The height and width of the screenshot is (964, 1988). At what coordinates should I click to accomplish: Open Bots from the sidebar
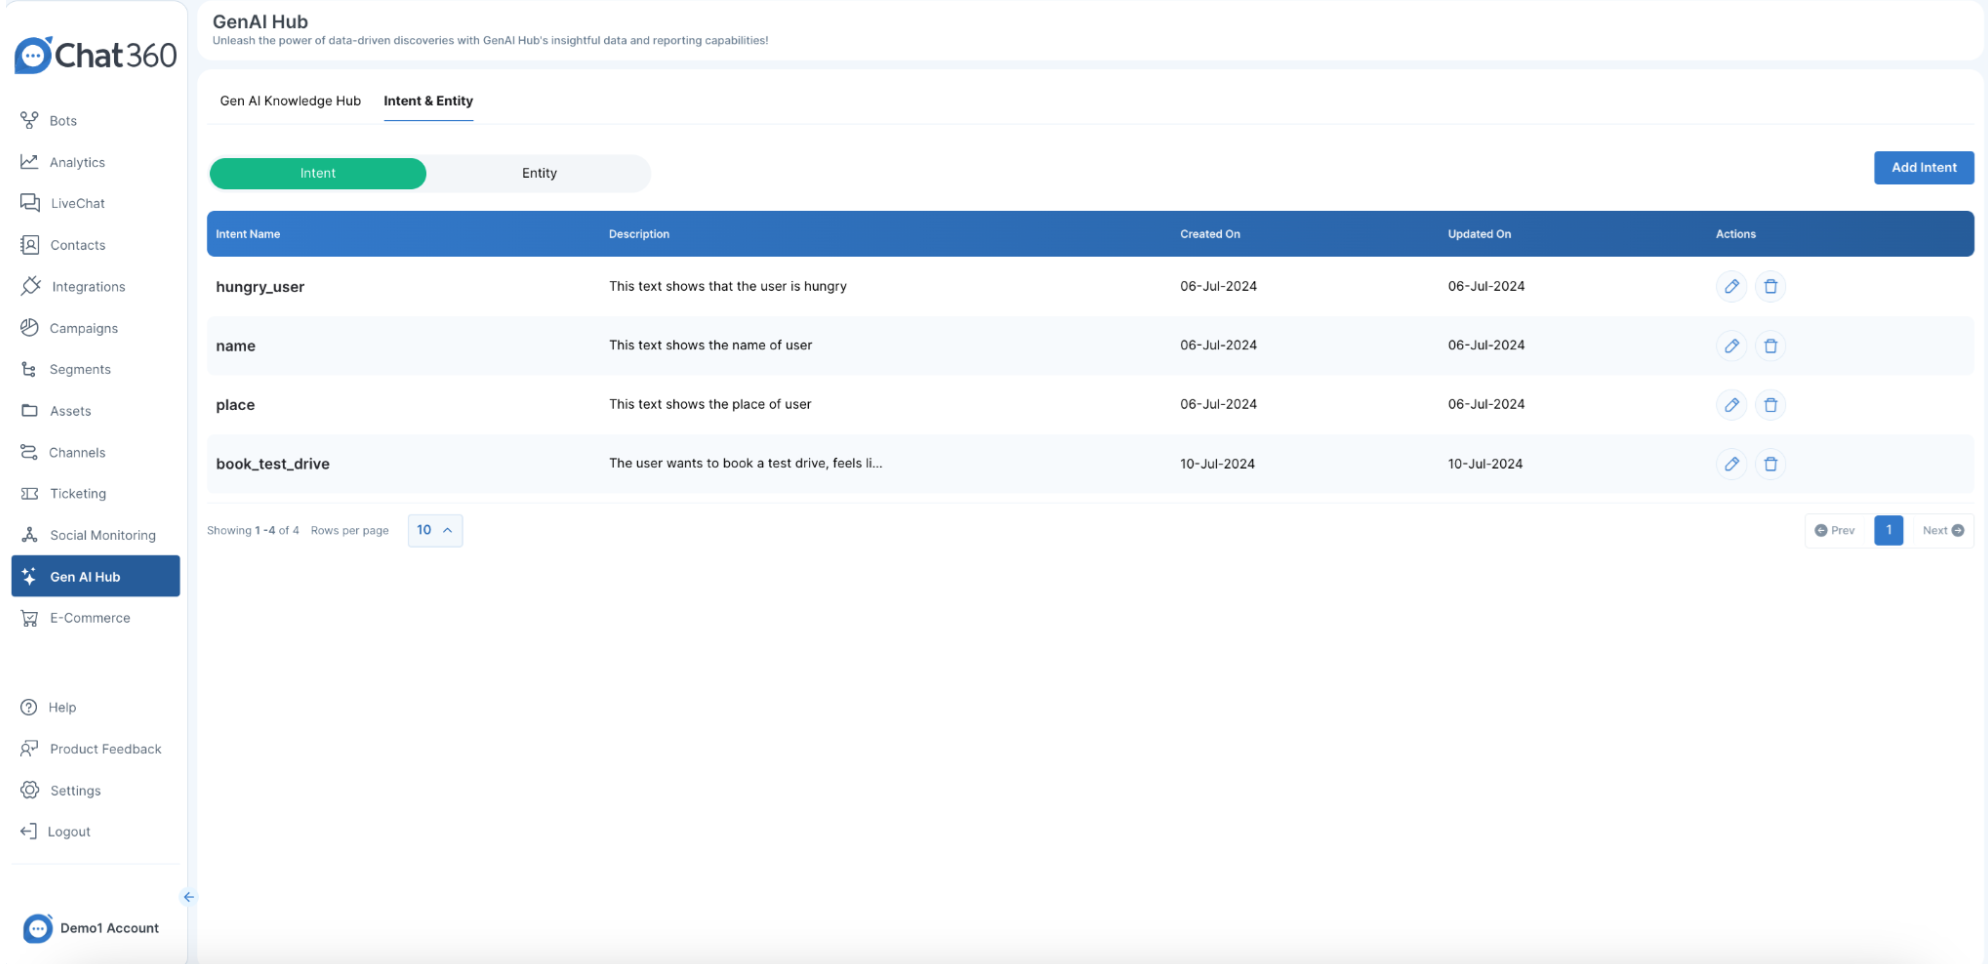[62, 121]
